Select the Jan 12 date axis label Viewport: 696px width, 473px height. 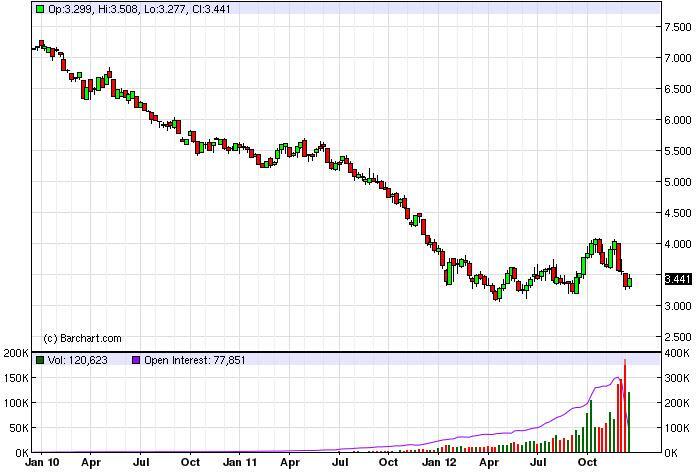point(439,463)
